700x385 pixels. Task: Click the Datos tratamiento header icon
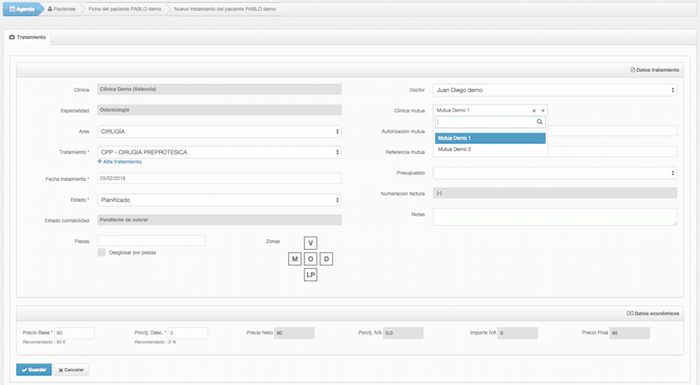coord(633,70)
